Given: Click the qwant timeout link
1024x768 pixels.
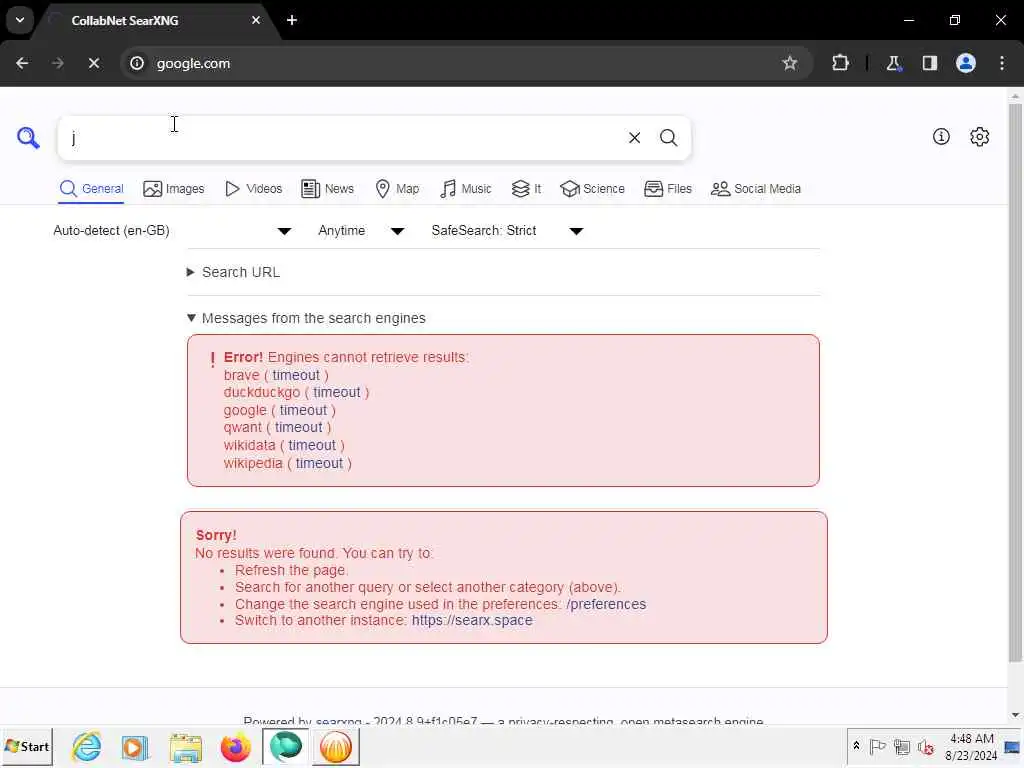Looking at the screenshot, I should tap(298, 427).
